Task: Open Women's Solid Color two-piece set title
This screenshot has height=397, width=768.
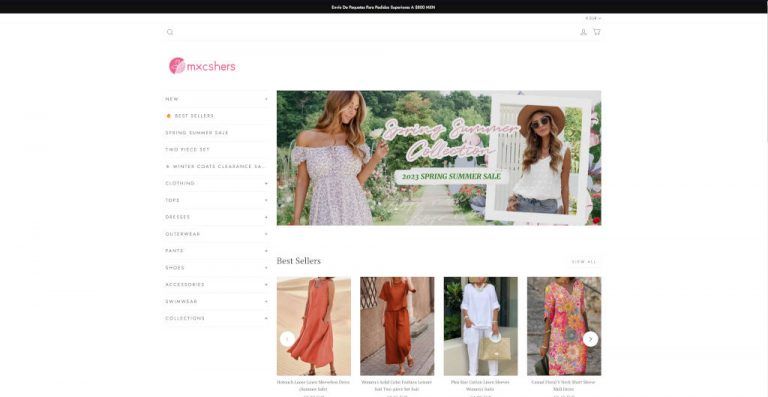Action: (397, 385)
